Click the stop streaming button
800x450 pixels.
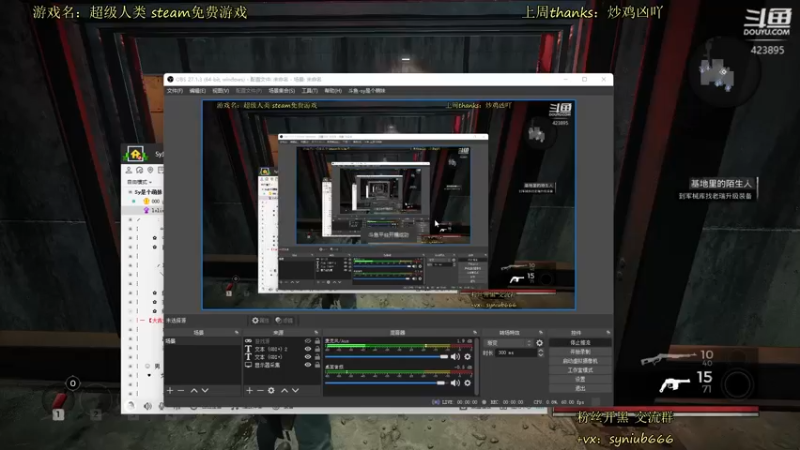580,342
